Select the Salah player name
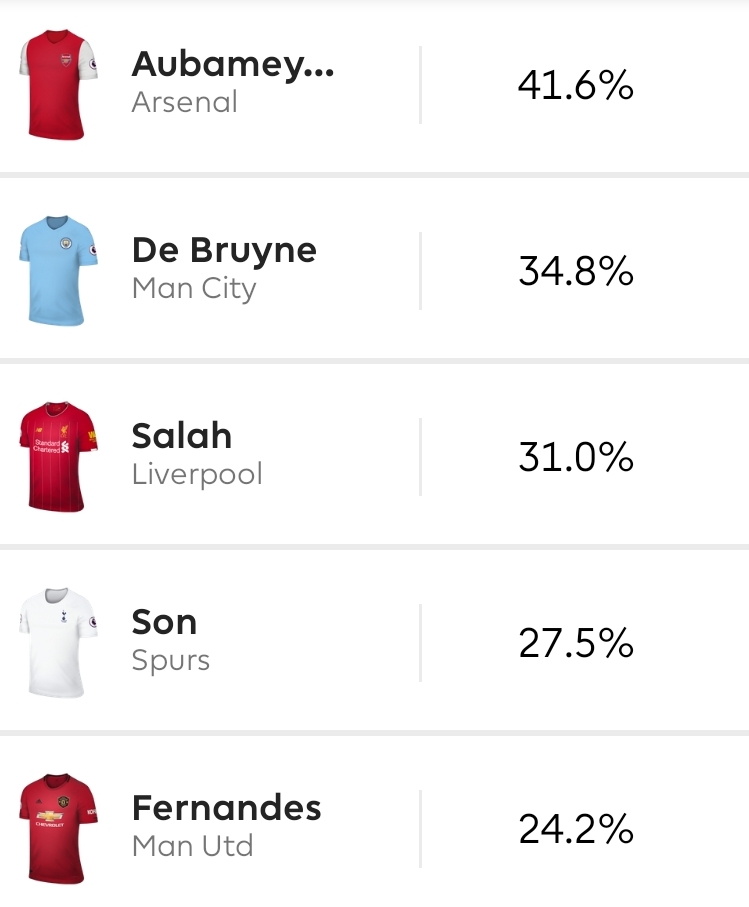 (182, 436)
